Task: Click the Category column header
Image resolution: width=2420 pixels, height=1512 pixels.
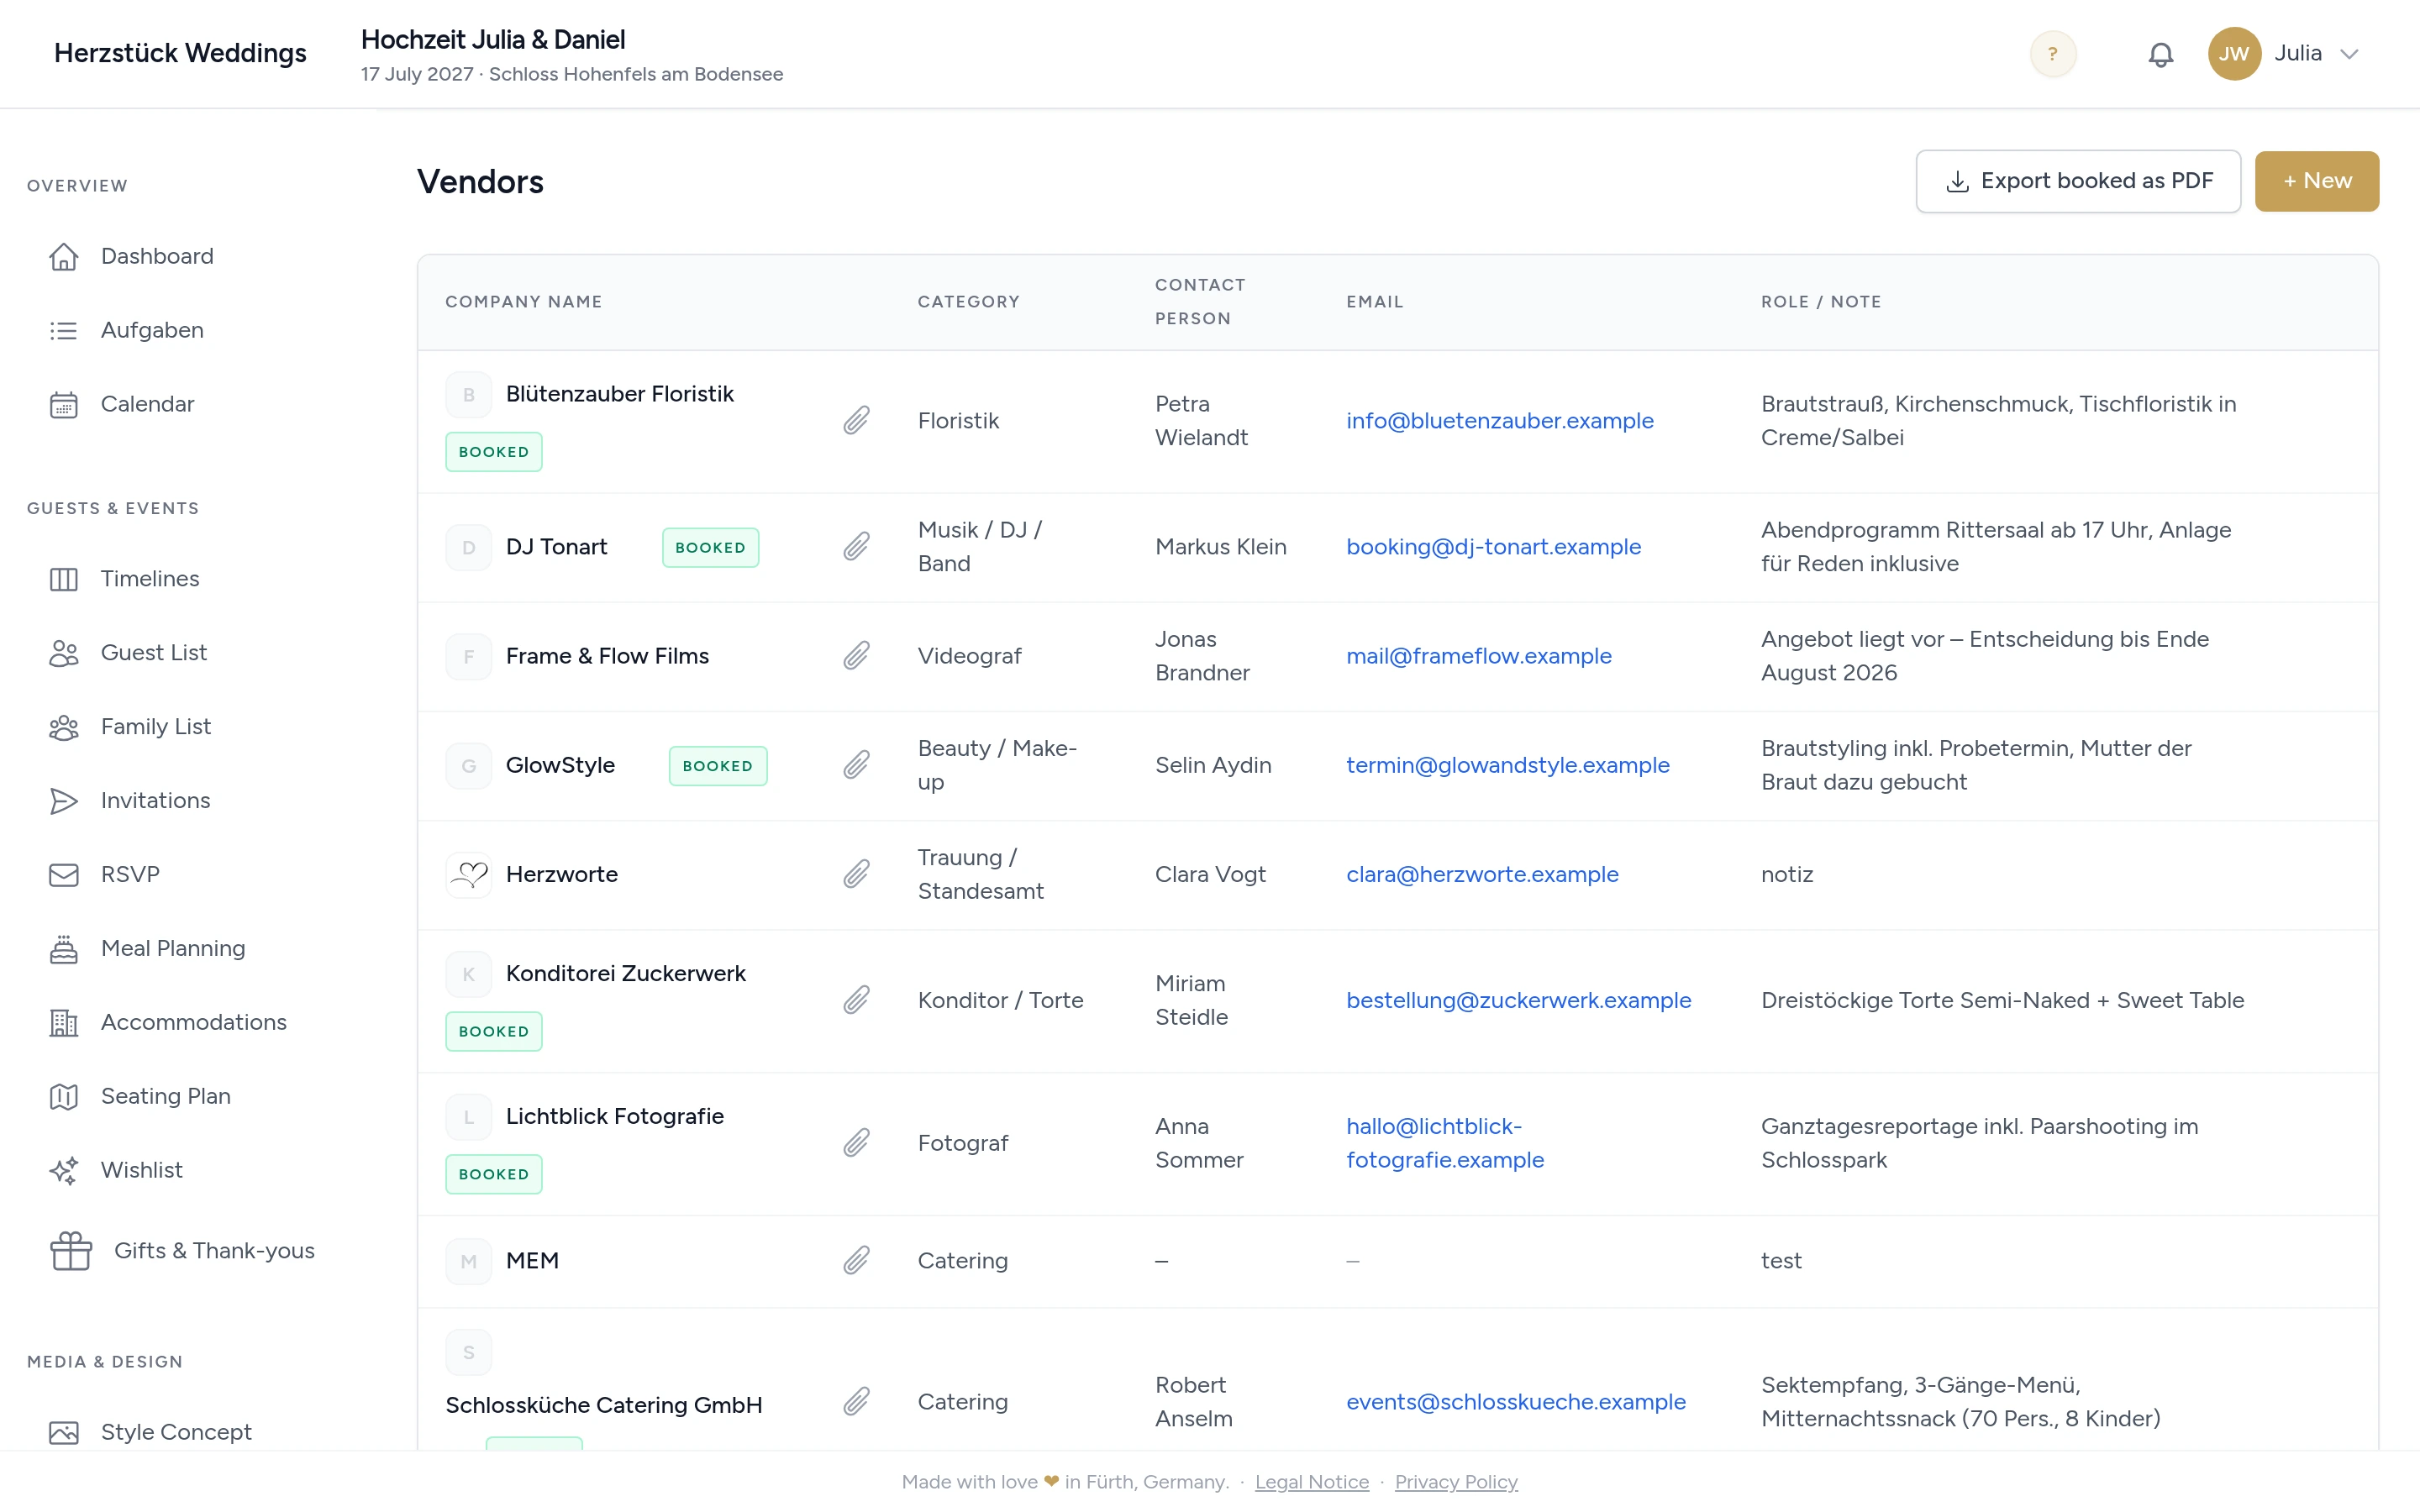Action: pos(968,302)
